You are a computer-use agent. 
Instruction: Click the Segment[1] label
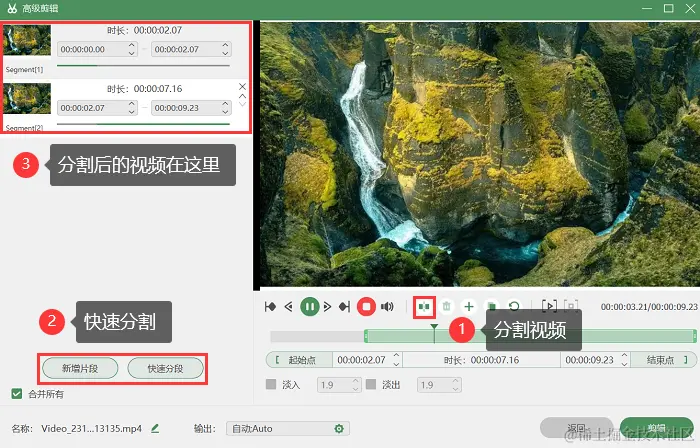[x=24, y=70]
